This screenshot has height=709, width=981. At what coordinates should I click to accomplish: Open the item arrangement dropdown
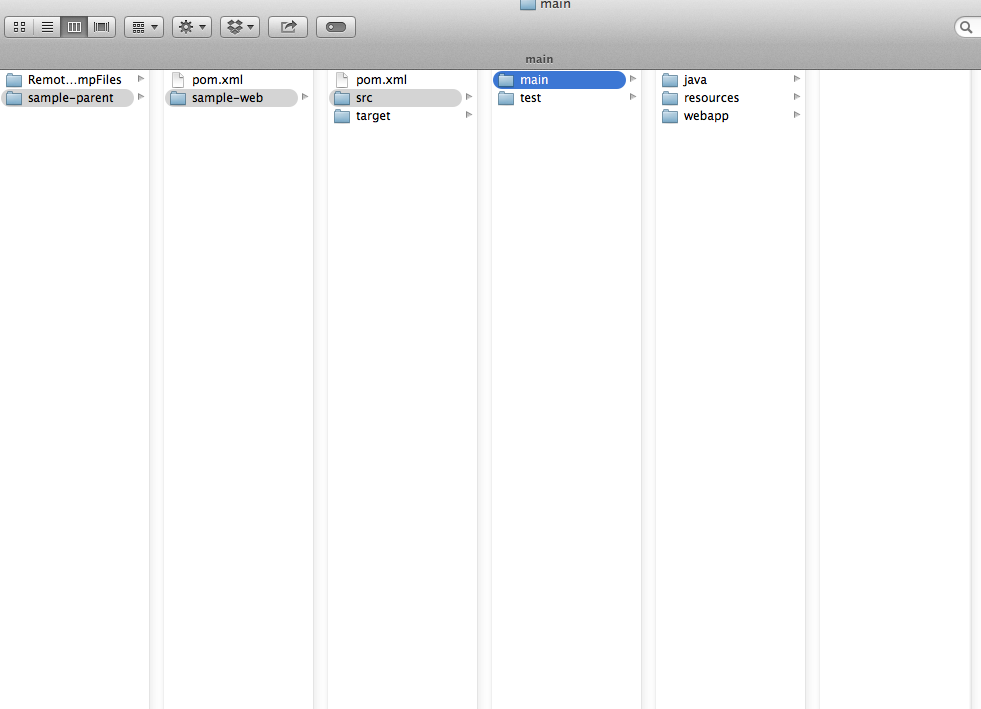coord(144,27)
